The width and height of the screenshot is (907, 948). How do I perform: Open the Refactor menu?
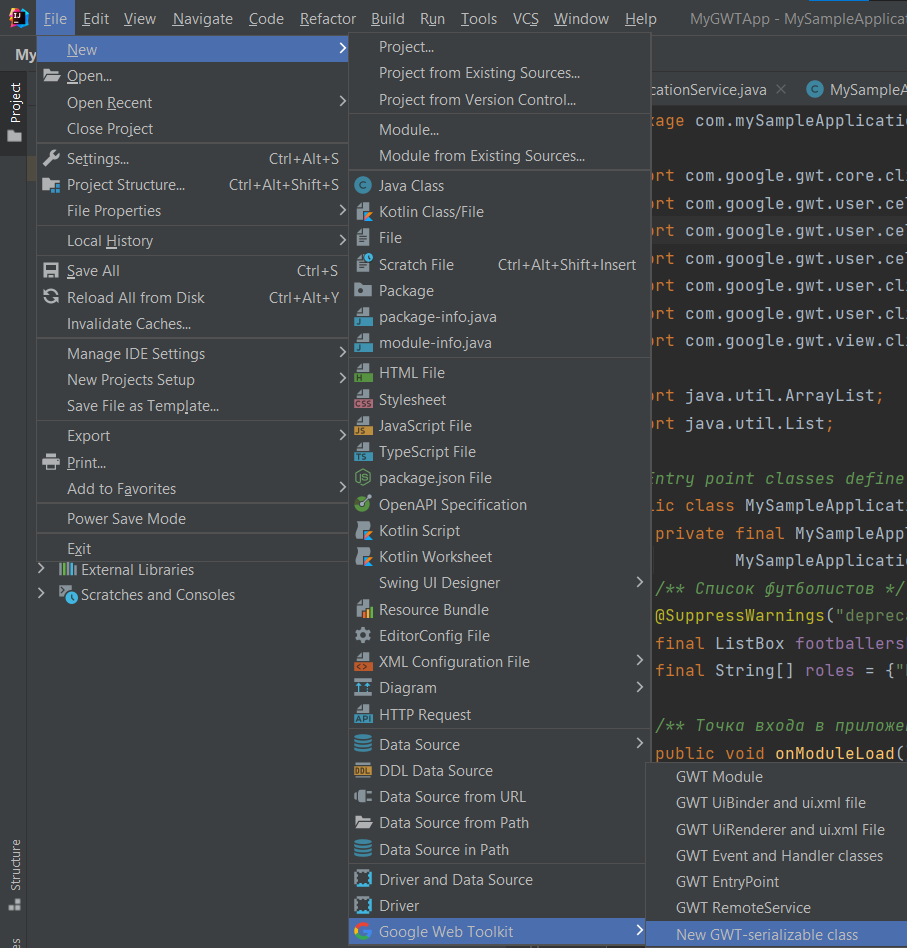[x=328, y=19]
